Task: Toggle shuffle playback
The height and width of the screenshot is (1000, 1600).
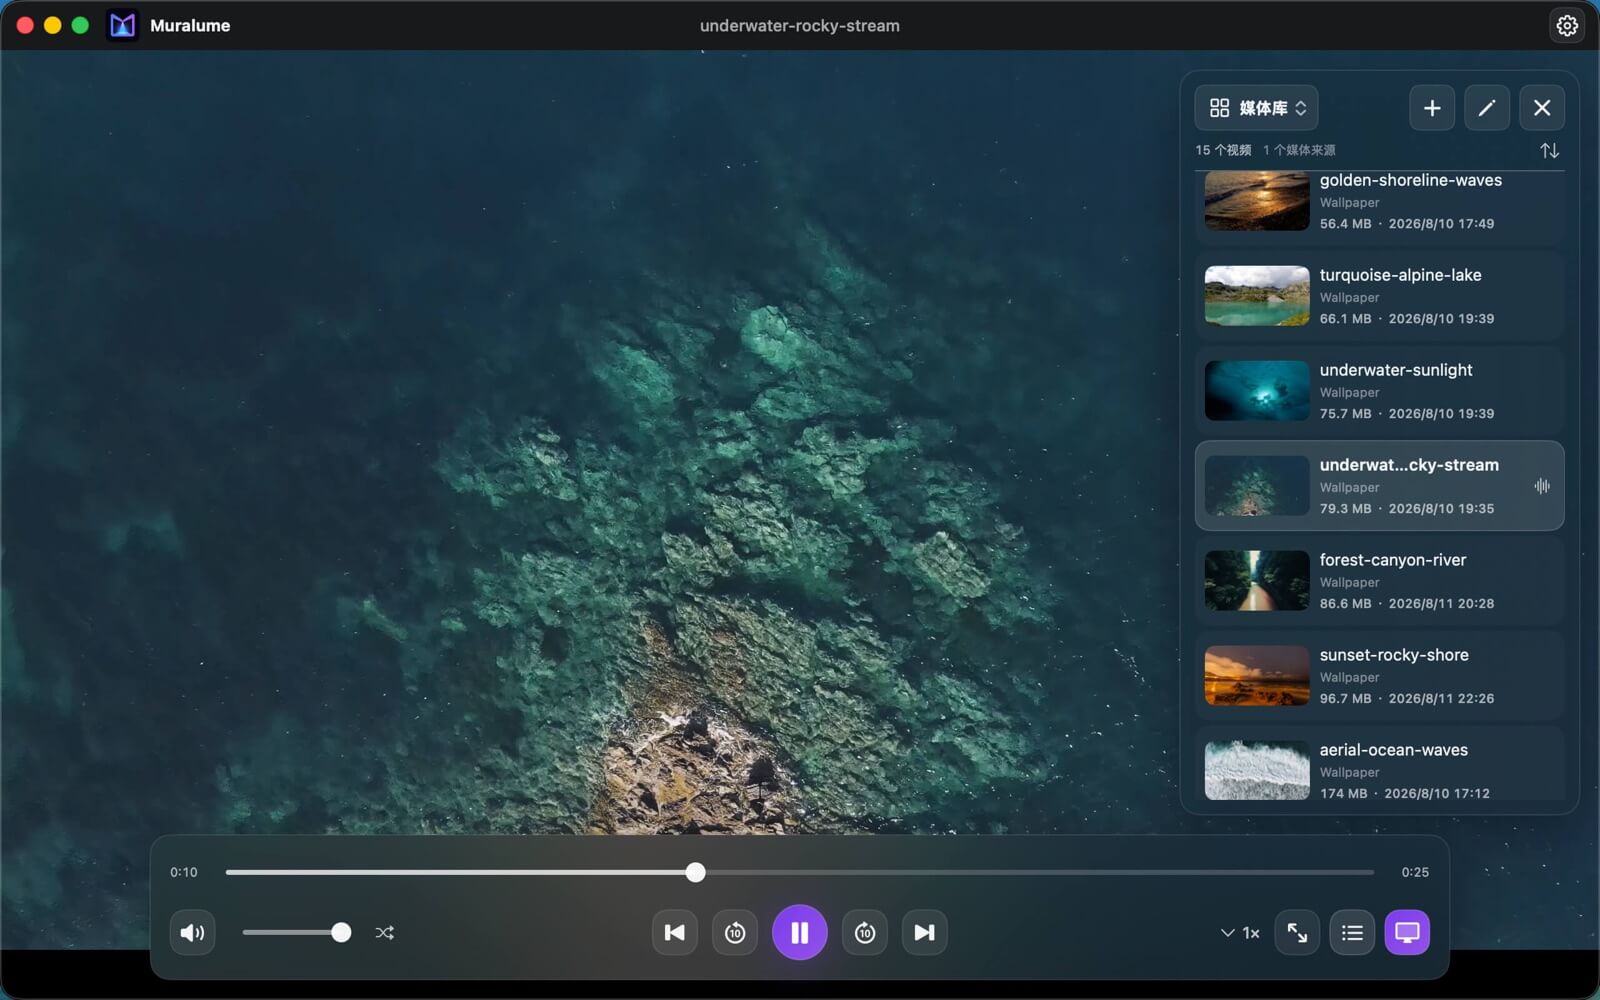Action: click(384, 933)
